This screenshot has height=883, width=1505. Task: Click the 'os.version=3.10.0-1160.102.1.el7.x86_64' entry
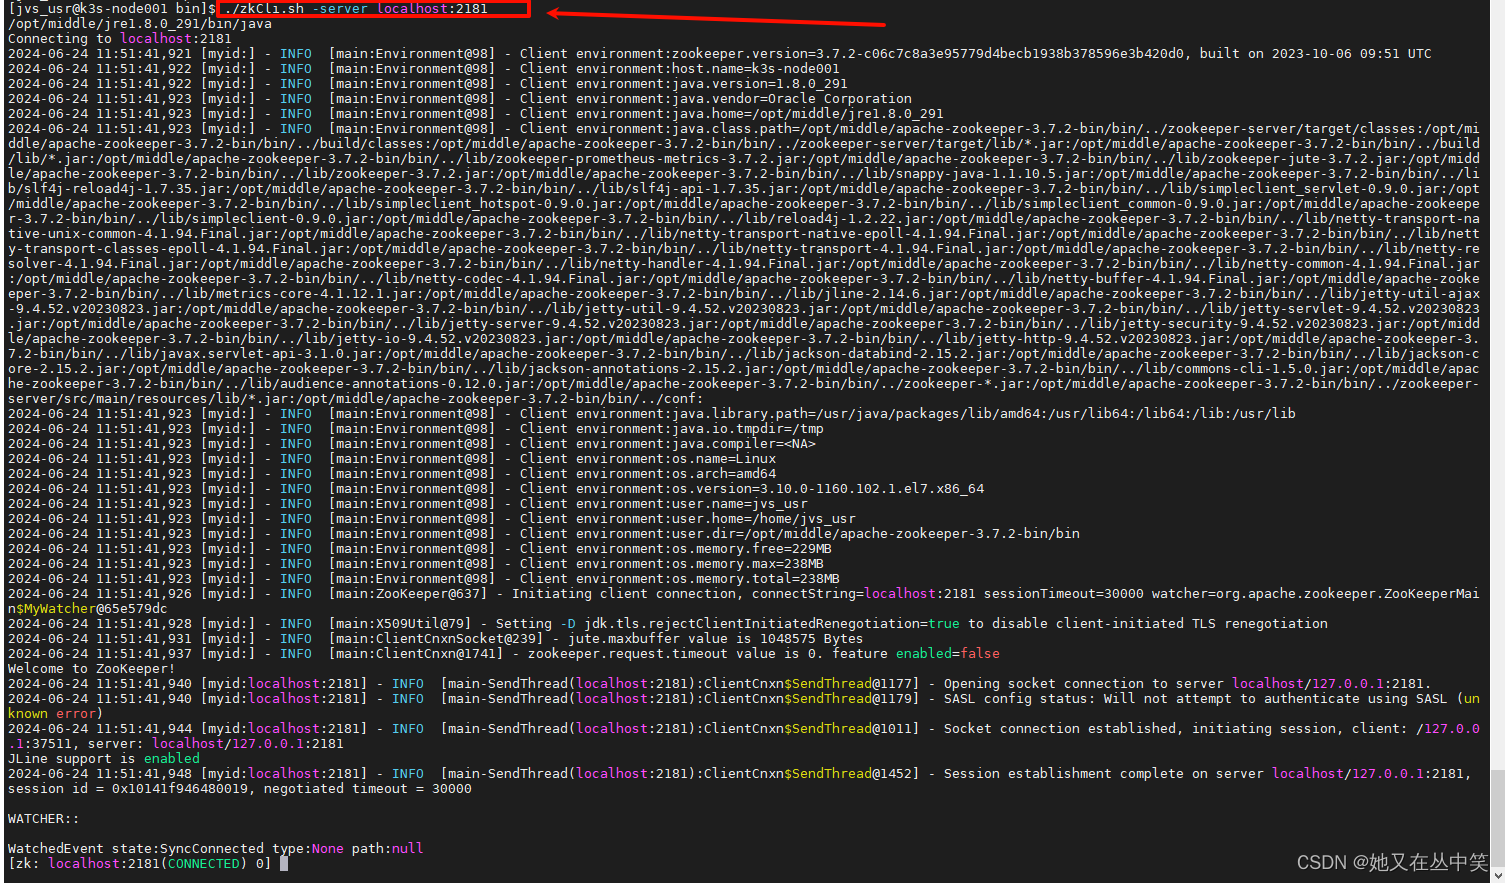point(828,488)
